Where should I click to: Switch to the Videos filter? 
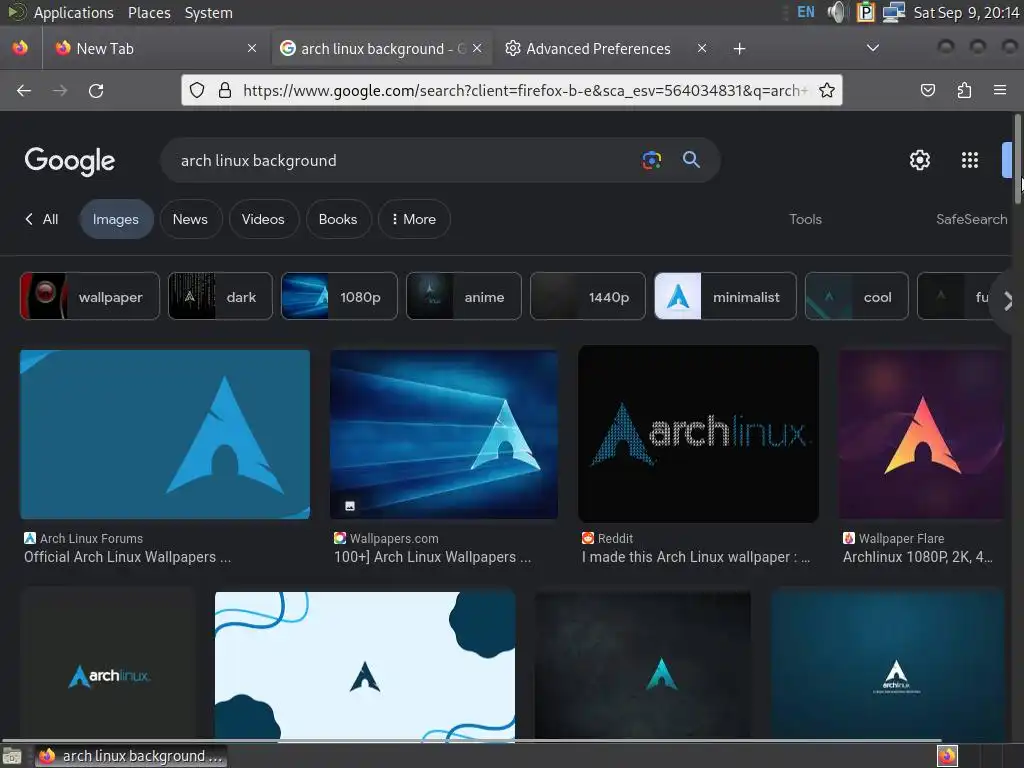pyautogui.click(x=263, y=219)
